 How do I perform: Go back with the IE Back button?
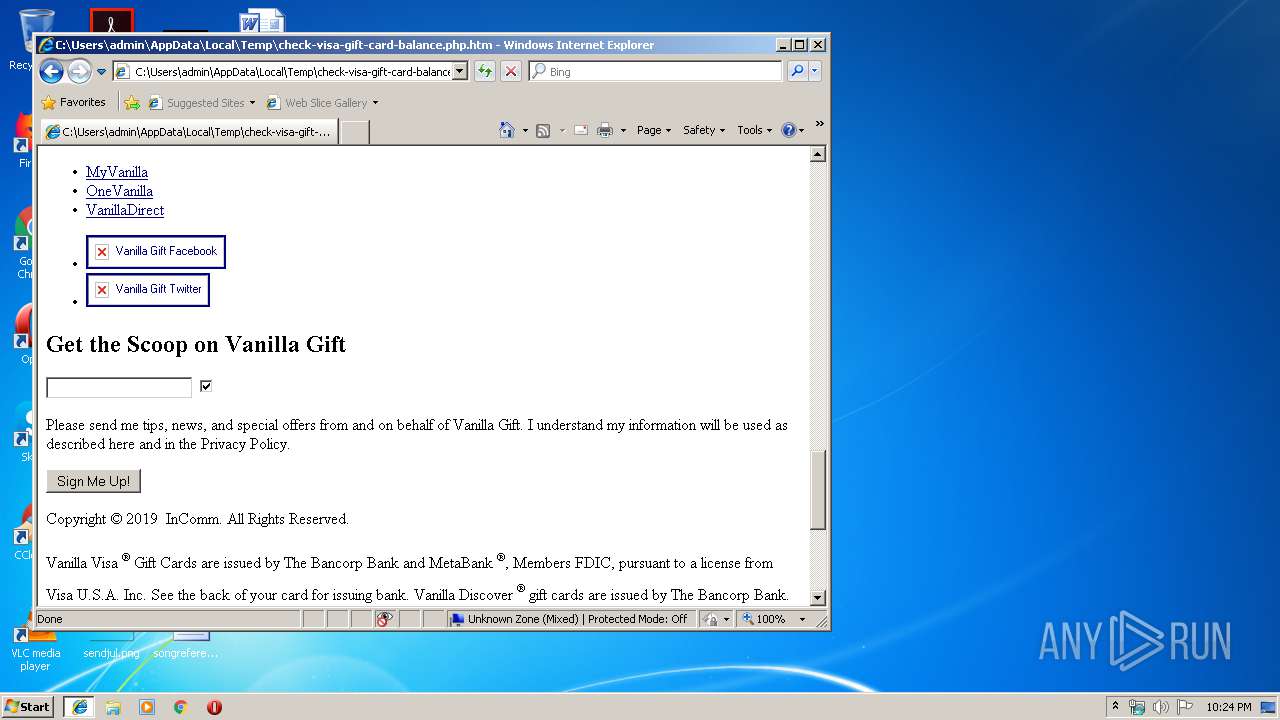tap(51, 71)
